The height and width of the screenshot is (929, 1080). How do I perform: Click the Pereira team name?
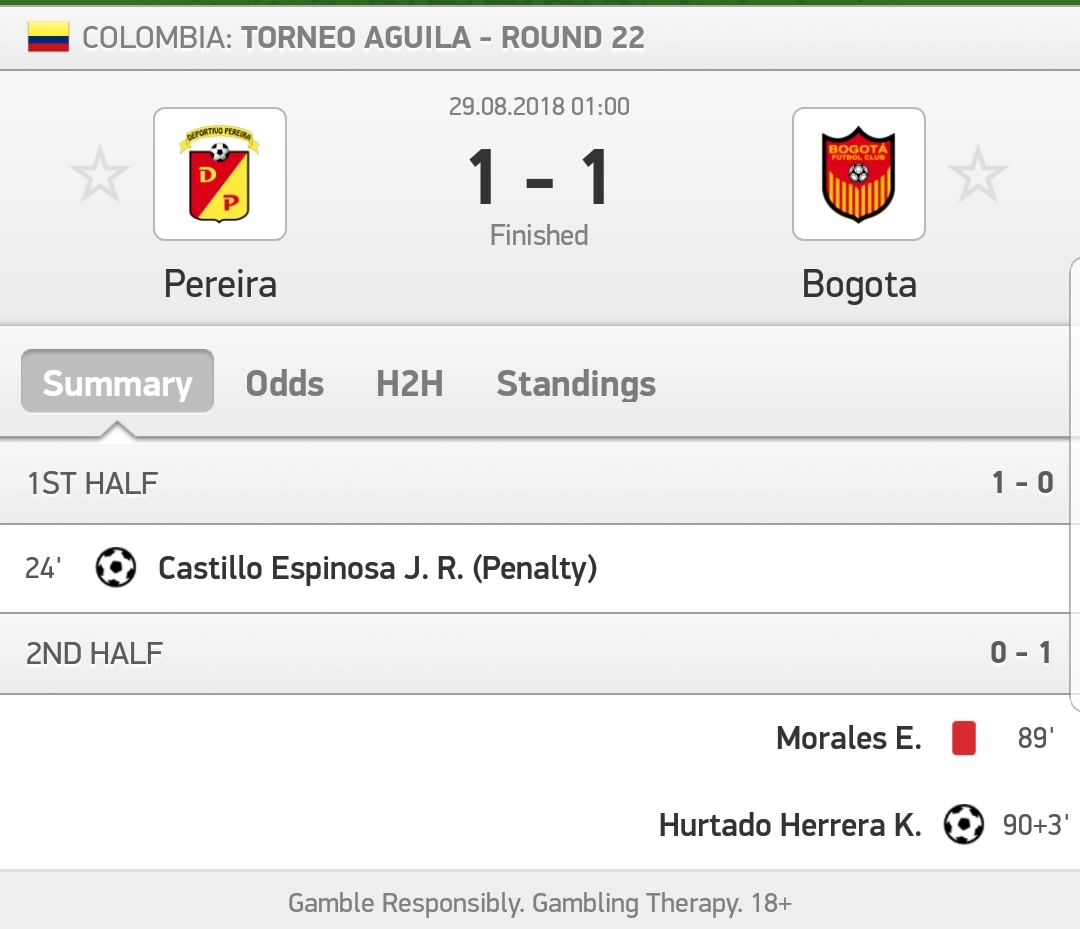coord(220,284)
